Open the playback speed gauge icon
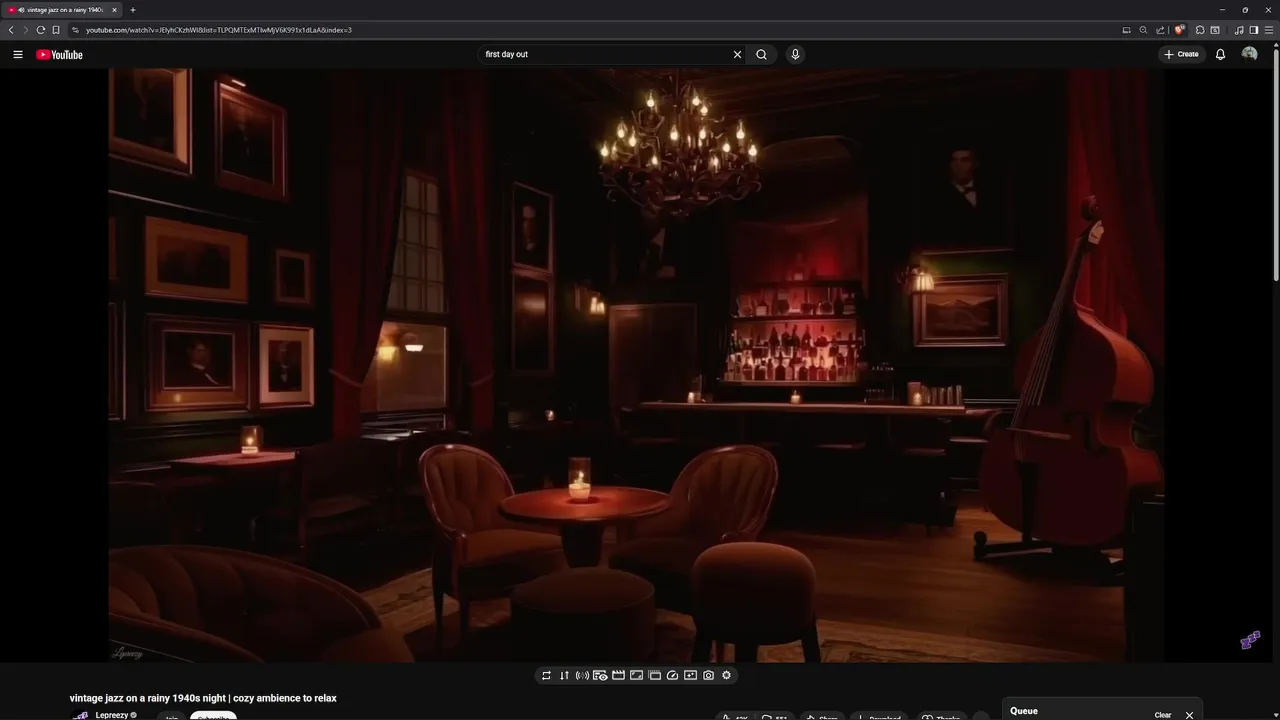The height and width of the screenshot is (720, 1280). click(x=672, y=675)
